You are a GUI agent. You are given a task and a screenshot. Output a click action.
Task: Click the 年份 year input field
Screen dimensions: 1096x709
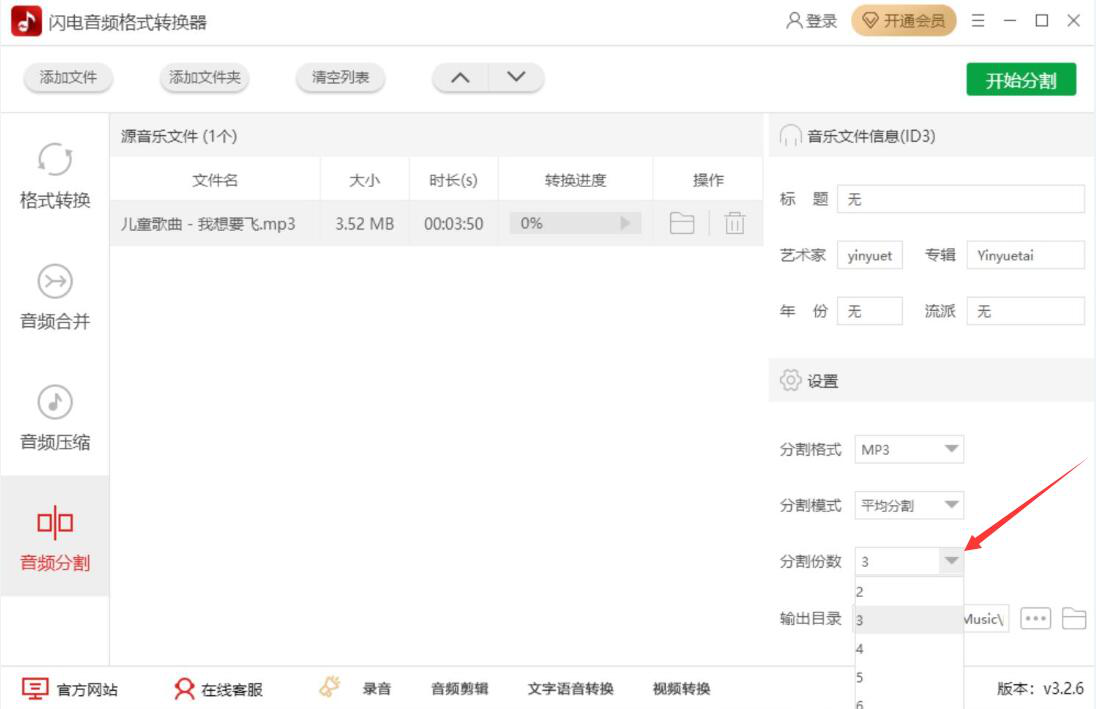tap(870, 311)
